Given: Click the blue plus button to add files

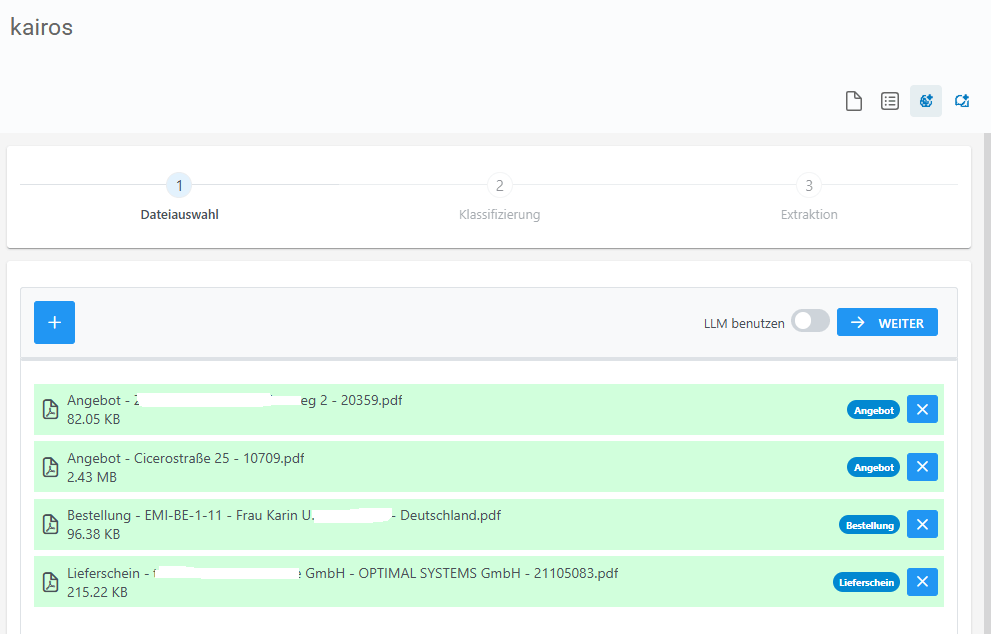Looking at the screenshot, I should [54, 322].
